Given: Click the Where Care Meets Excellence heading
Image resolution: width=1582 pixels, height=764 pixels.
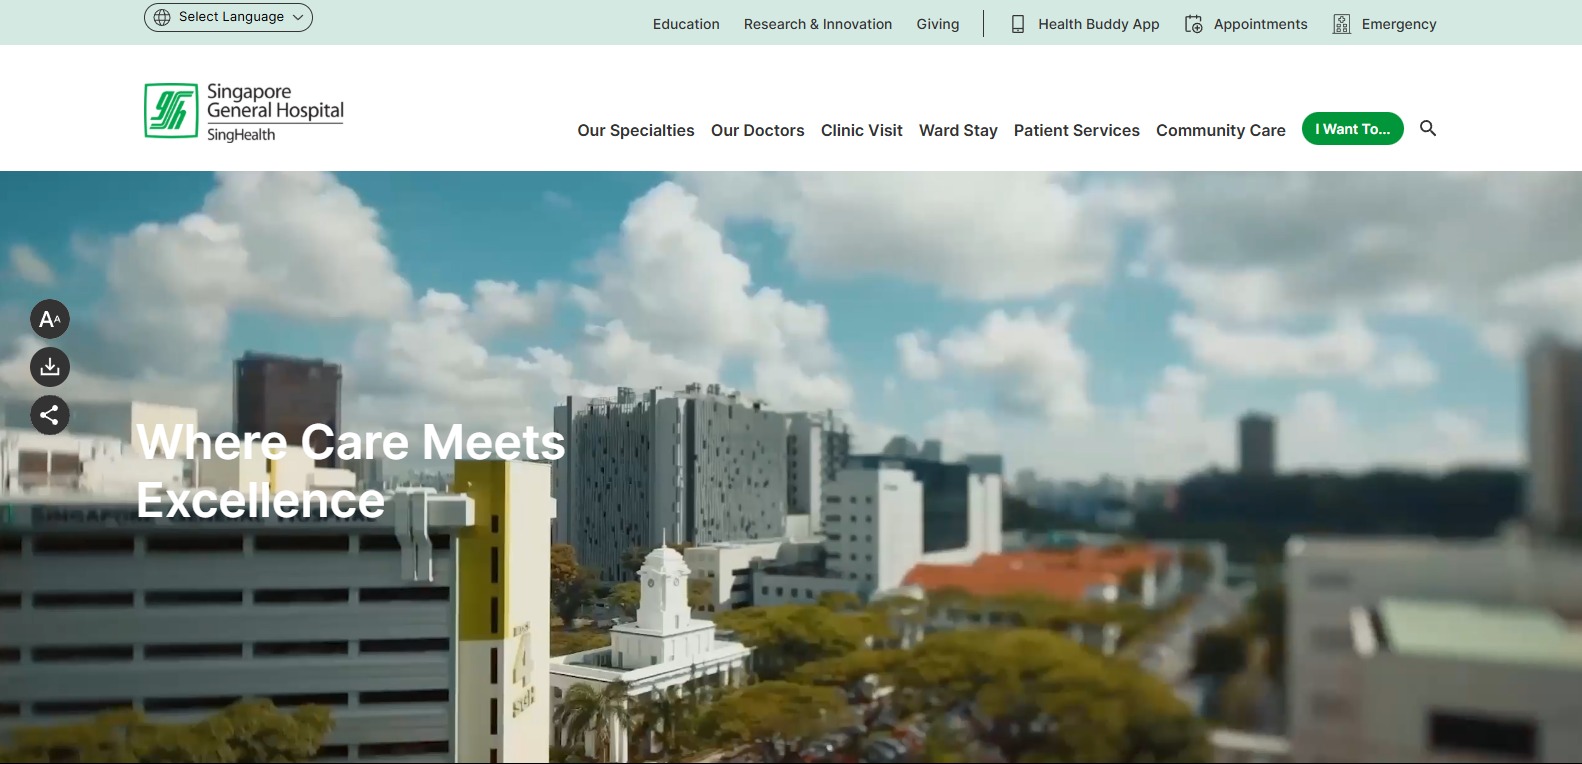Looking at the screenshot, I should coord(351,471).
